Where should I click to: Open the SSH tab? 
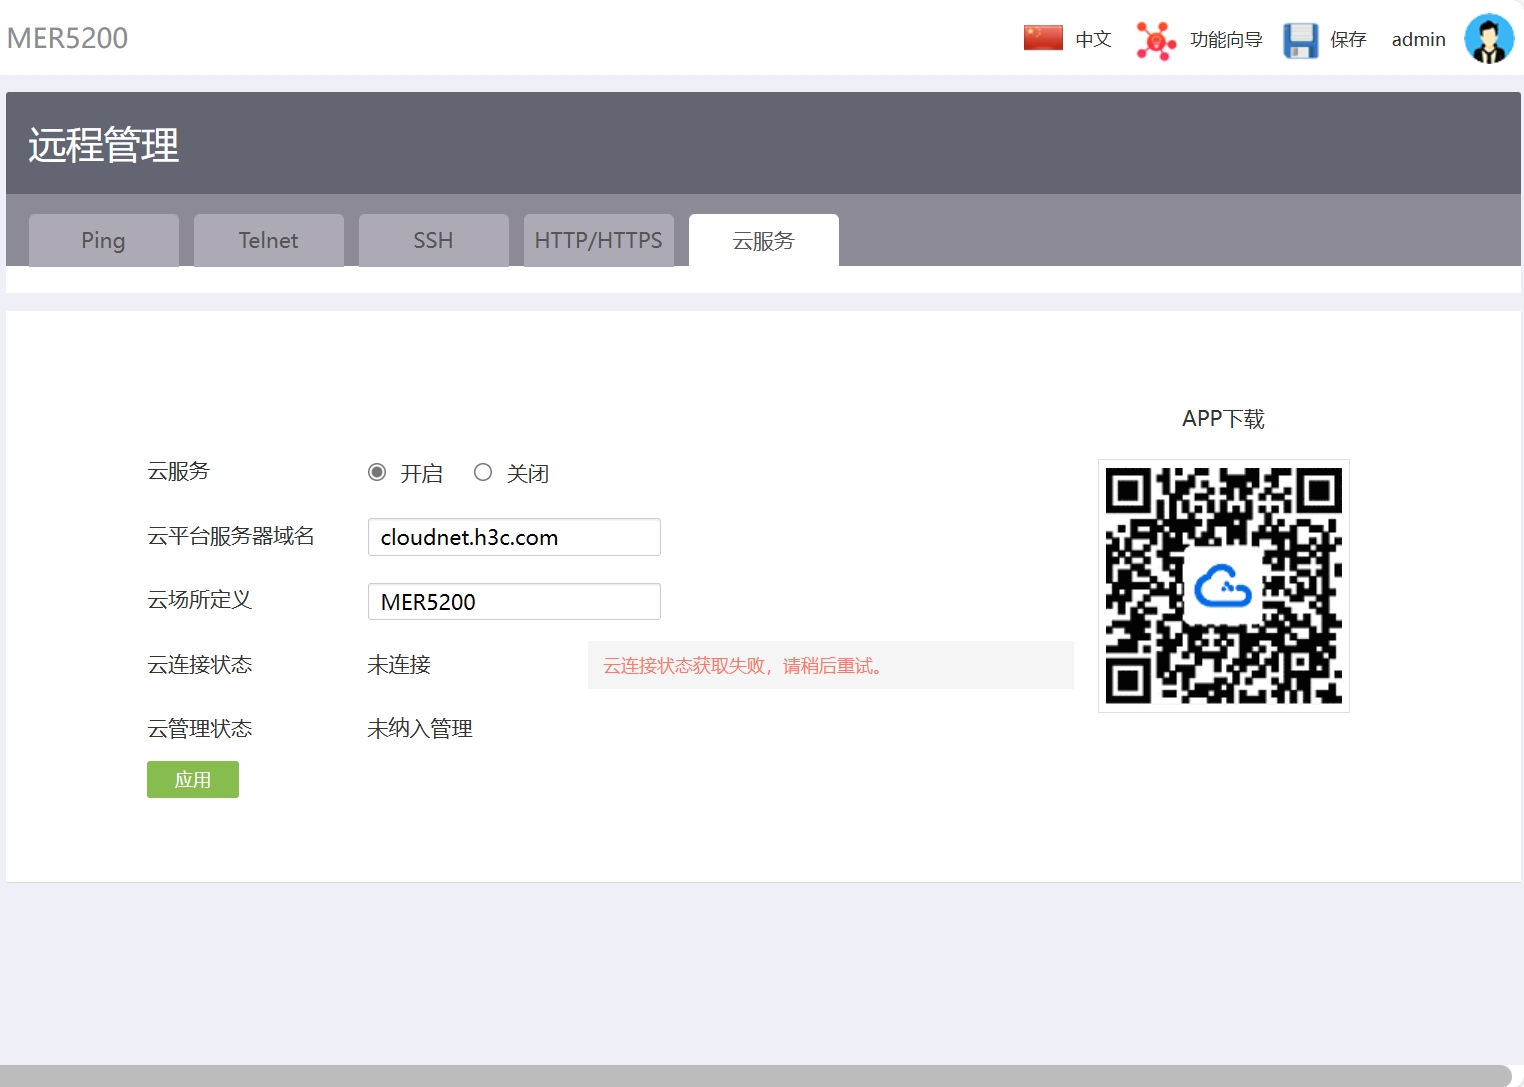[434, 240]
